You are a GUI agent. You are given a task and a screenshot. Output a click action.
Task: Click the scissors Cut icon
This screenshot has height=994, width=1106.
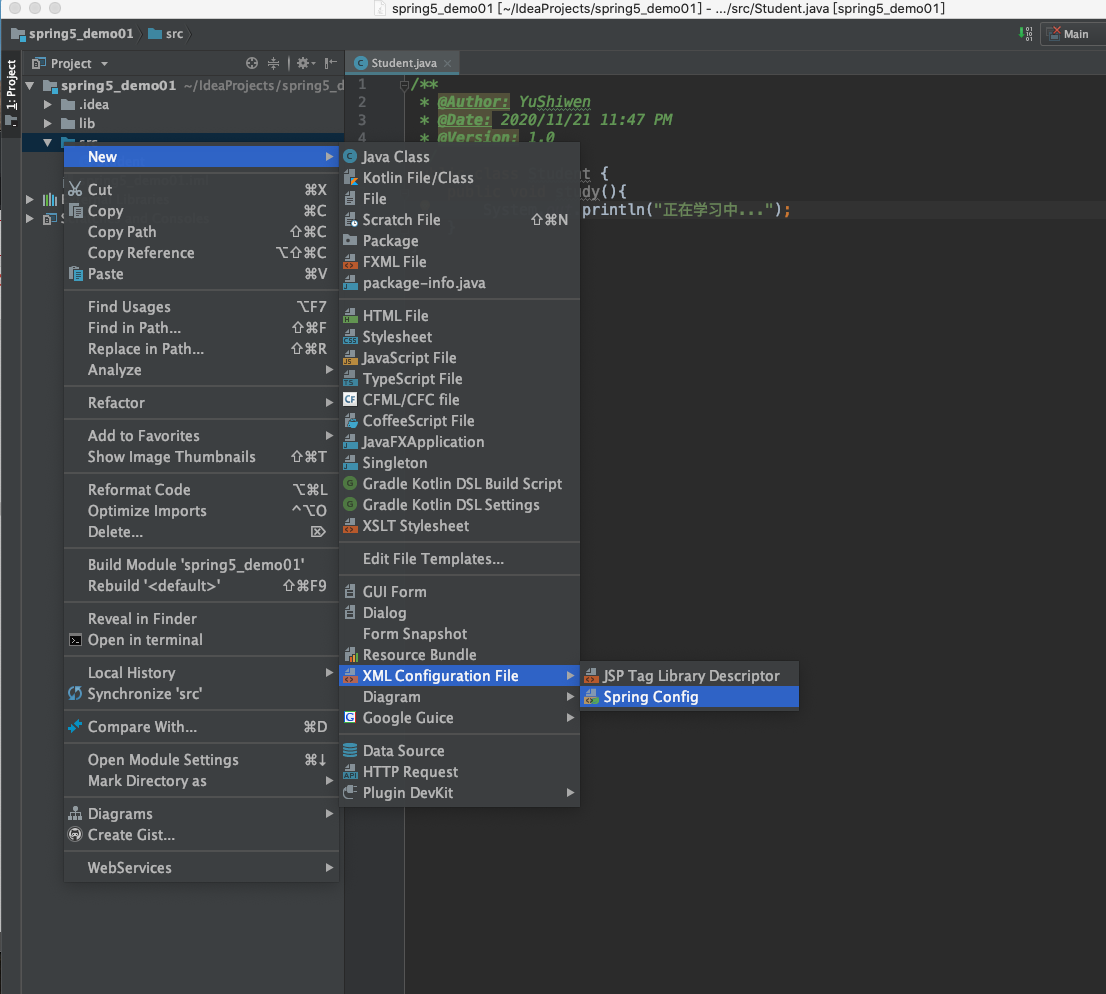point(75,189)
